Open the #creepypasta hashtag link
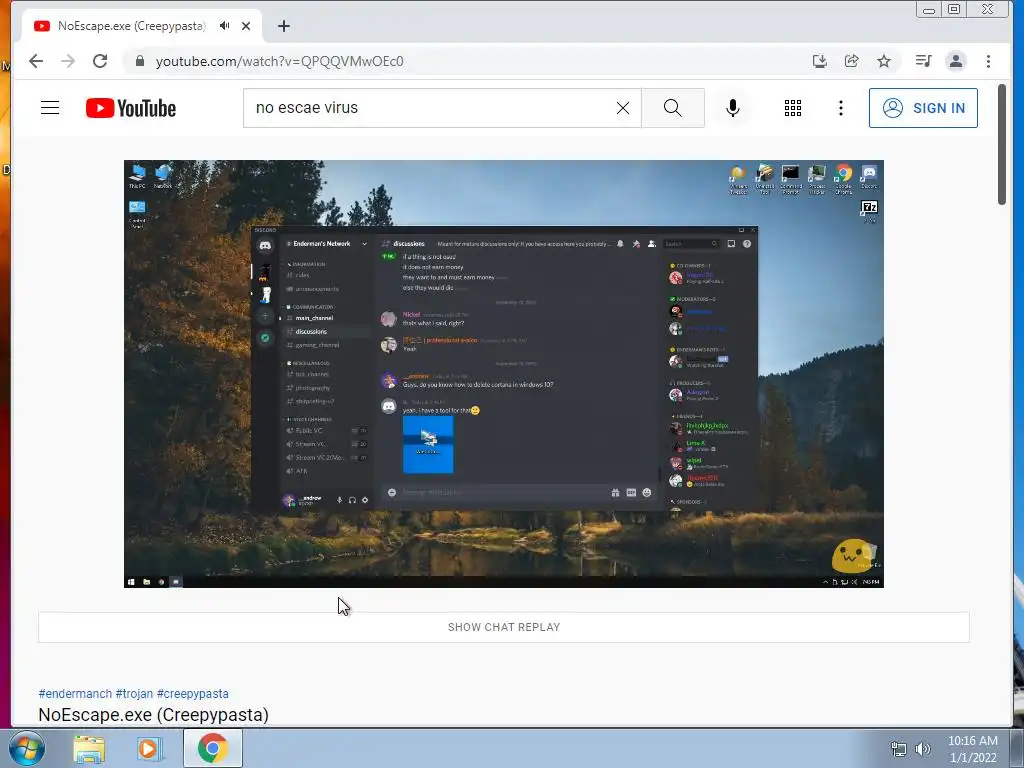Screen dimensions: 1024x768 click(193, 694)
